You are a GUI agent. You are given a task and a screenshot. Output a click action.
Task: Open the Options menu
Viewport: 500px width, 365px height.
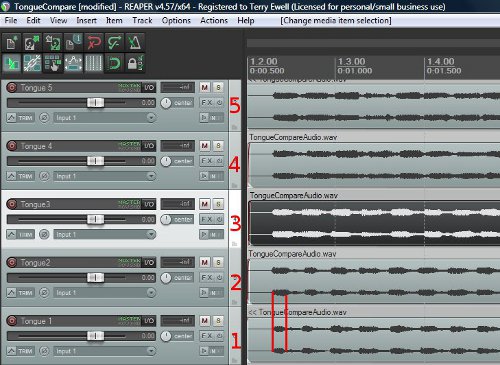click(x=176, y=21)
